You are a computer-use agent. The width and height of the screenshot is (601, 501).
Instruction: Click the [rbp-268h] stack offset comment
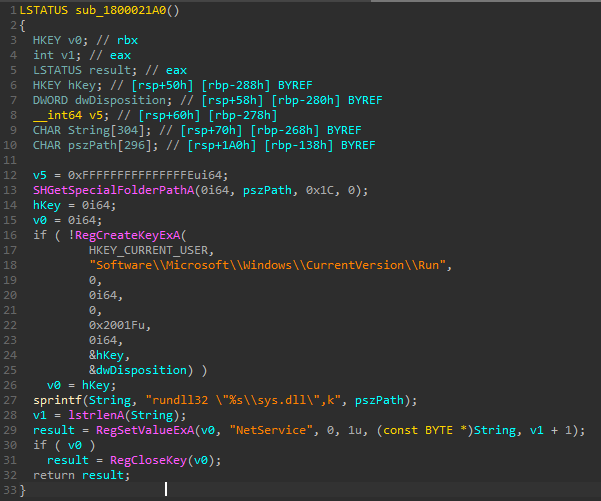point(285,130)
